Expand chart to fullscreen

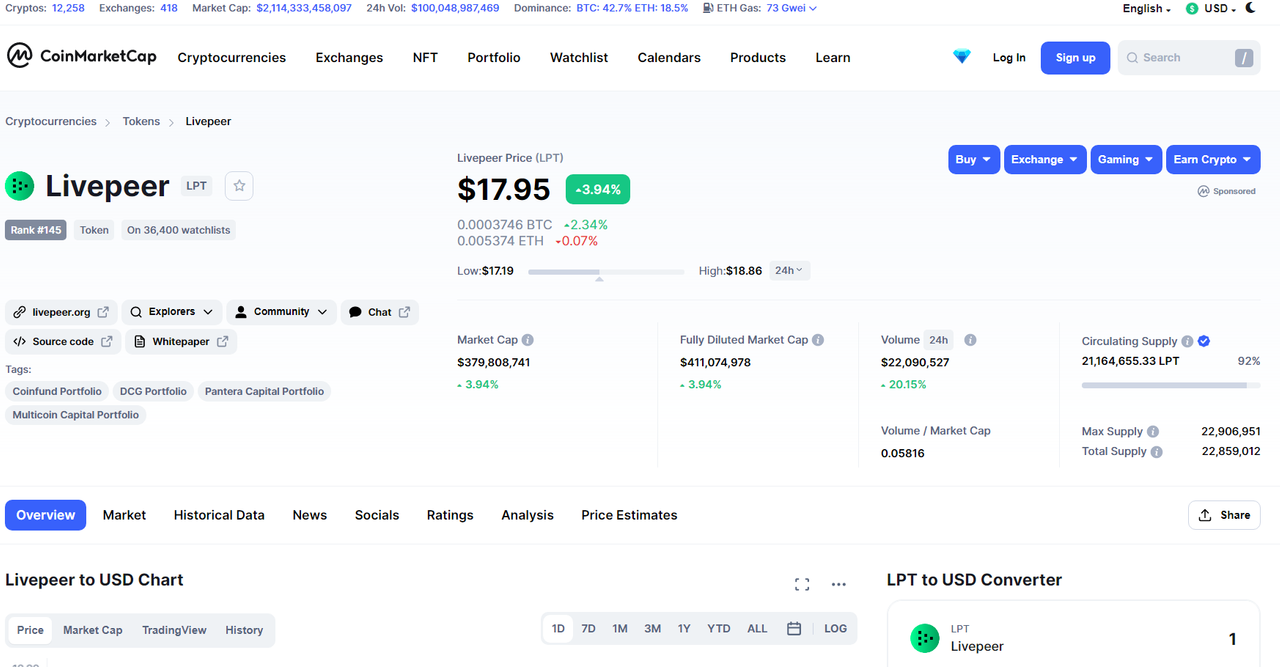click(x=802, y=584)
